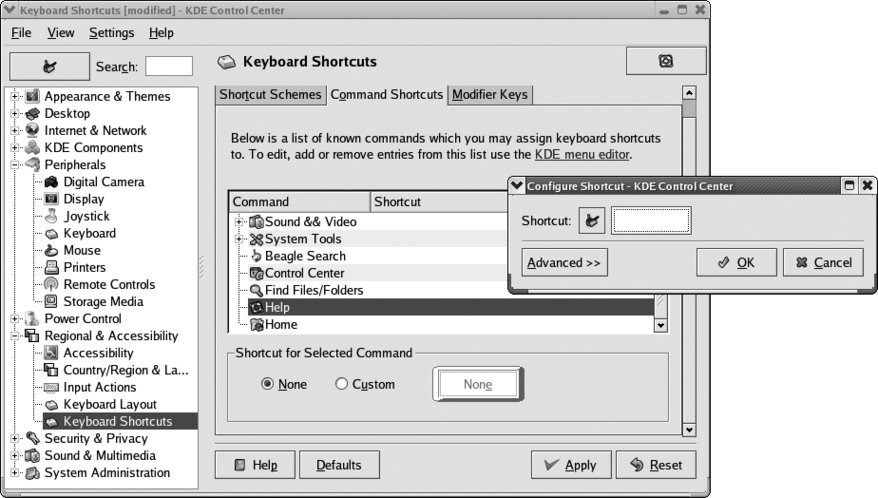
Task: Select the None radio button
Action: (x=268, y=384)
